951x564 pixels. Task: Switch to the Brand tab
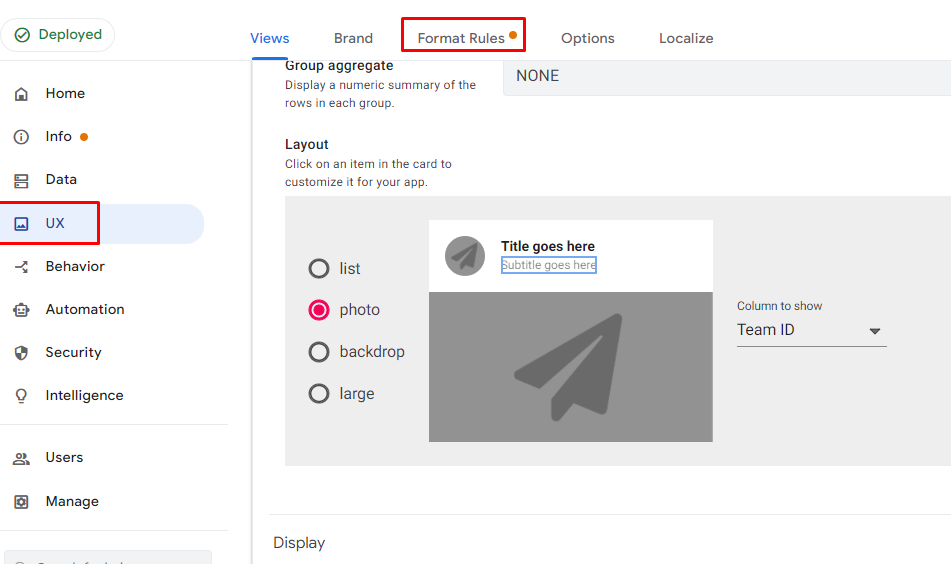(x=354, y=38)
